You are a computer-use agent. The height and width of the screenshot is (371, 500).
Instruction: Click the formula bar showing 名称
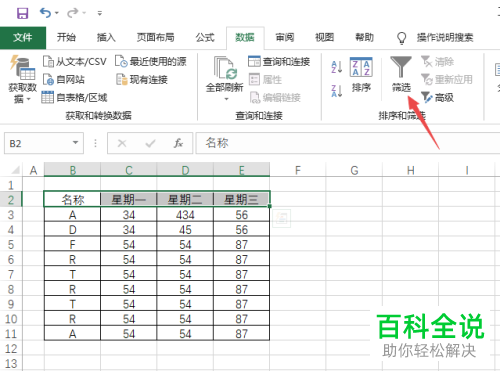coord(348,143)
